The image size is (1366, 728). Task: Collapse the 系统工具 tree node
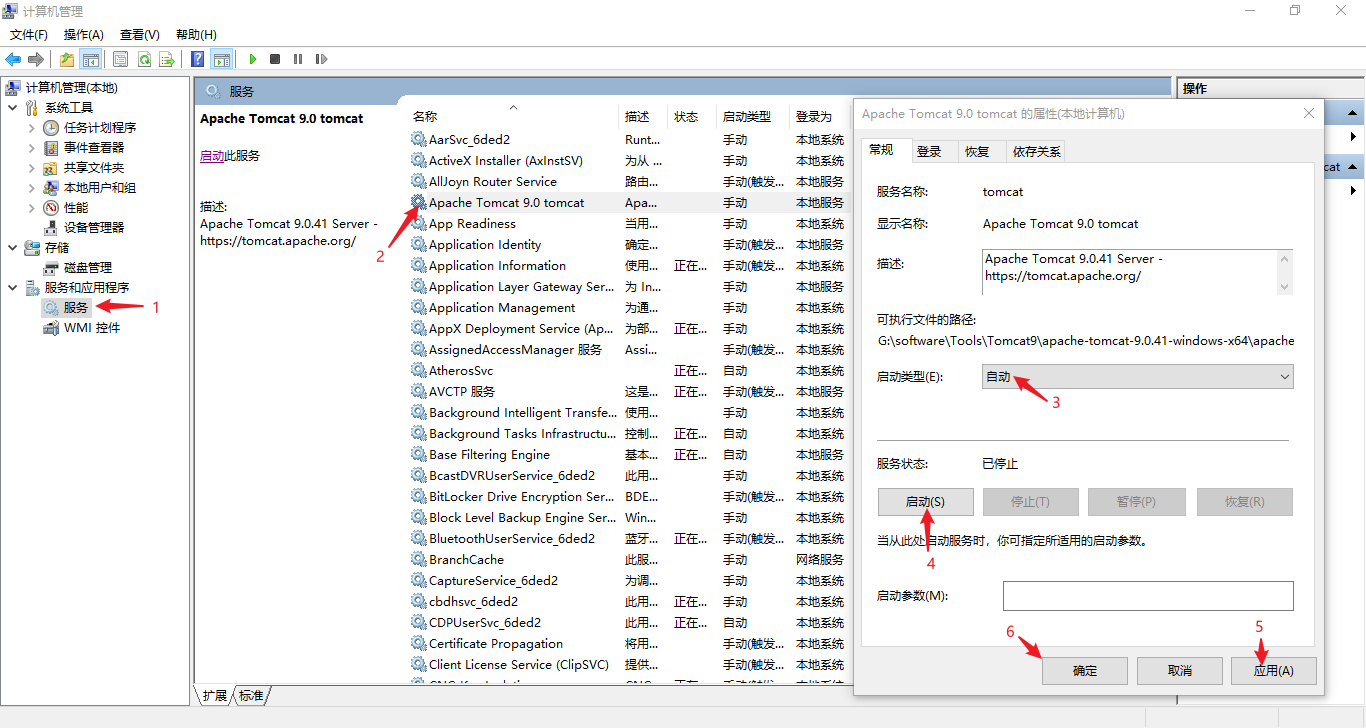[12, 107]
